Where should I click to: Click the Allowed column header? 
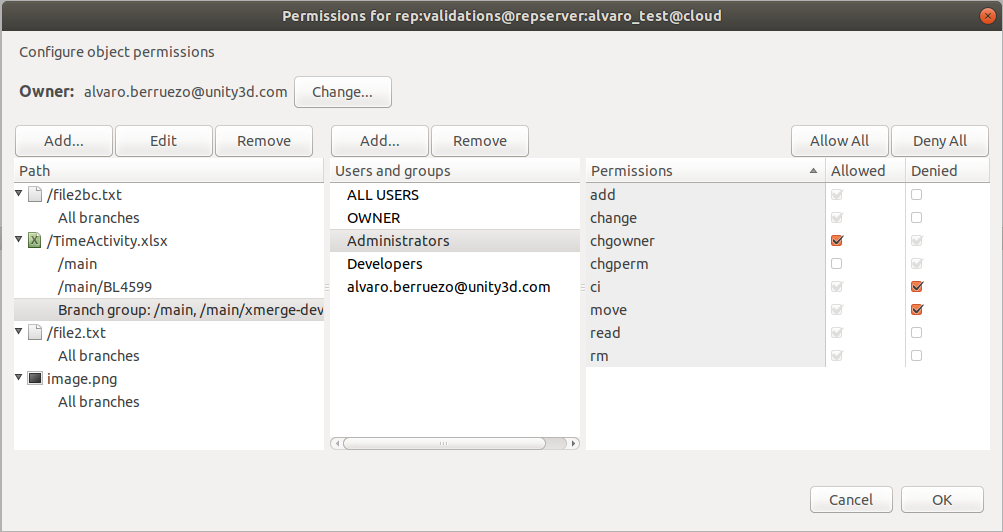[865, 171]
